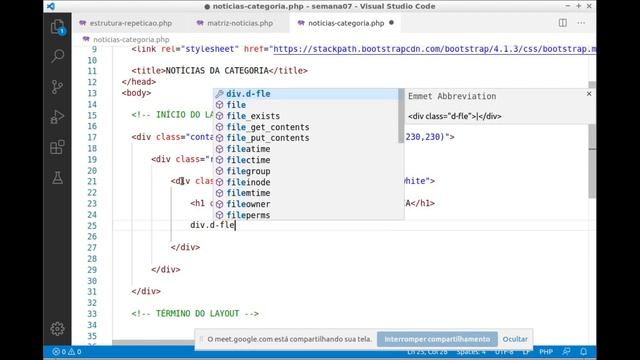Click 'Ocultar' to hide sharing bar
The height and width of the screenshot is (360, 640).
click(x=515, y=339)
